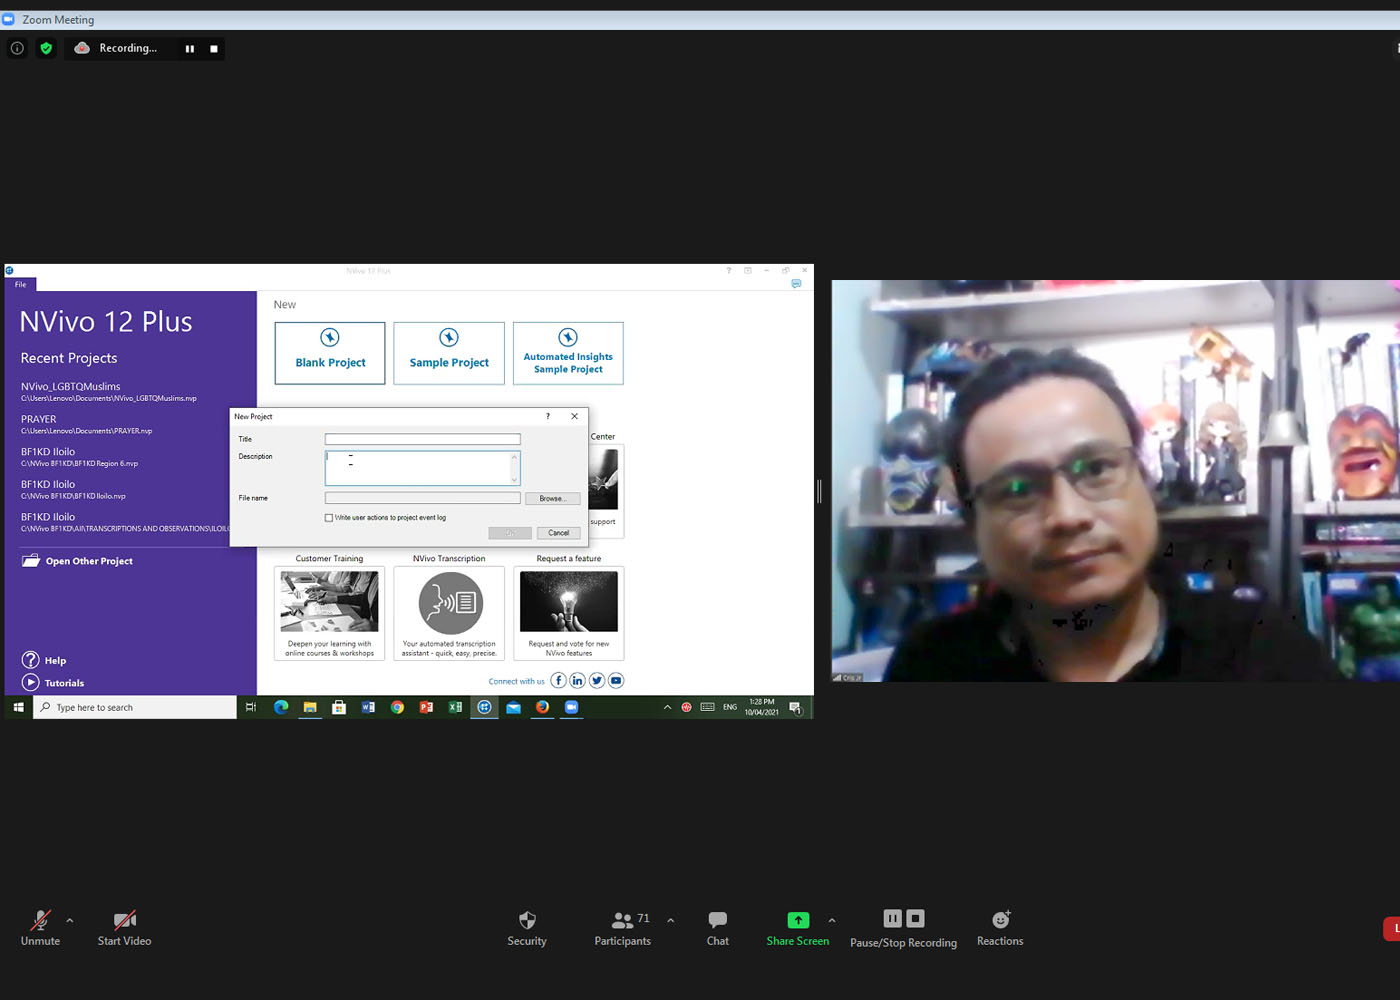Open the NVivo Transcription thumbnail
1400x1000 pixels.
[449, 613]
